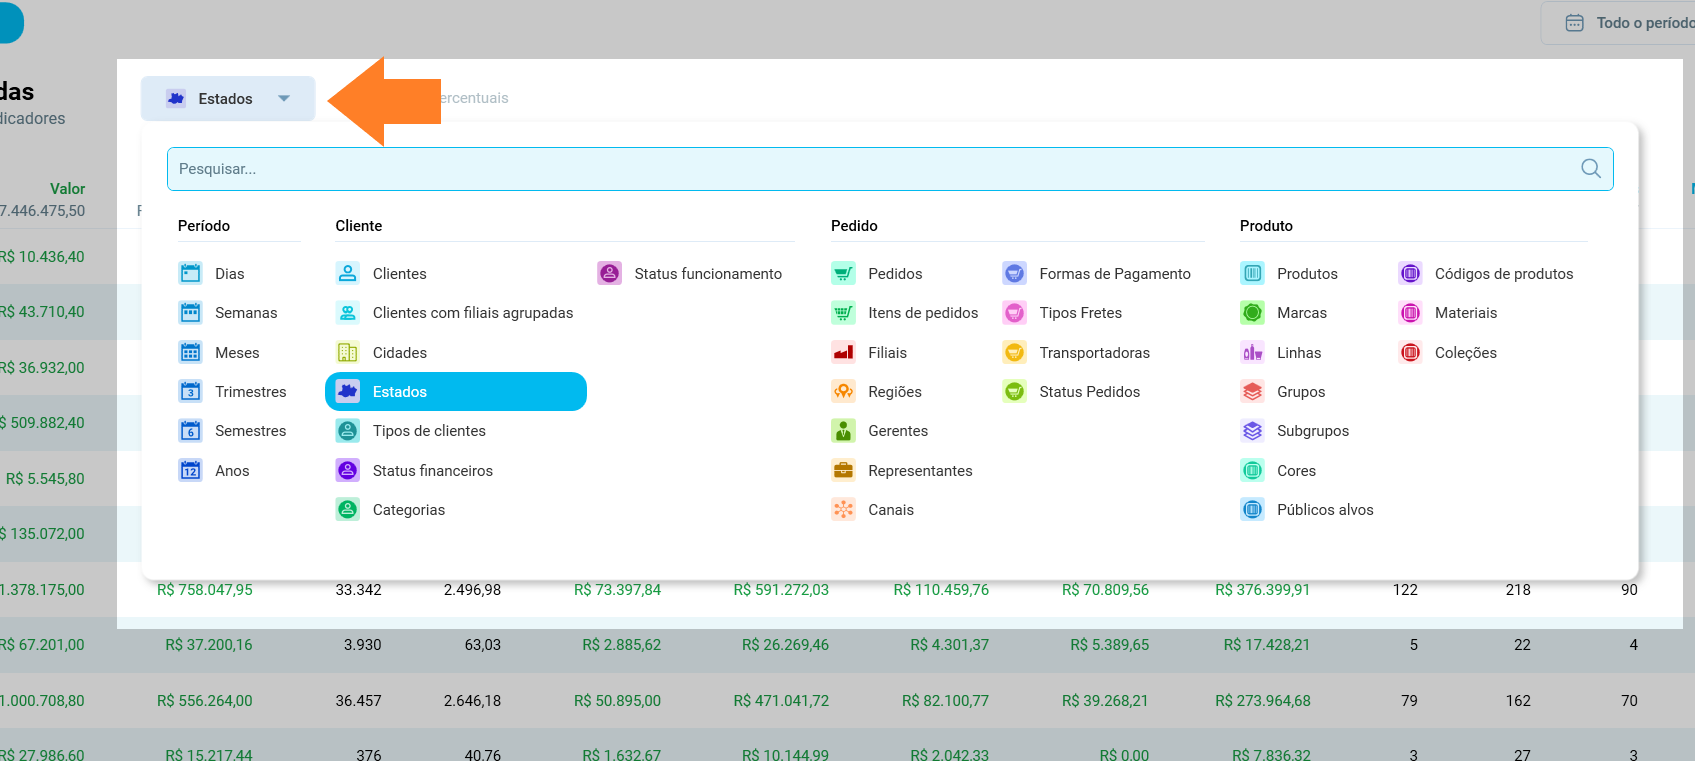The image size is (1695, 761).
Task: Click the search magnifier icon
Action: tap(1591, 168)
